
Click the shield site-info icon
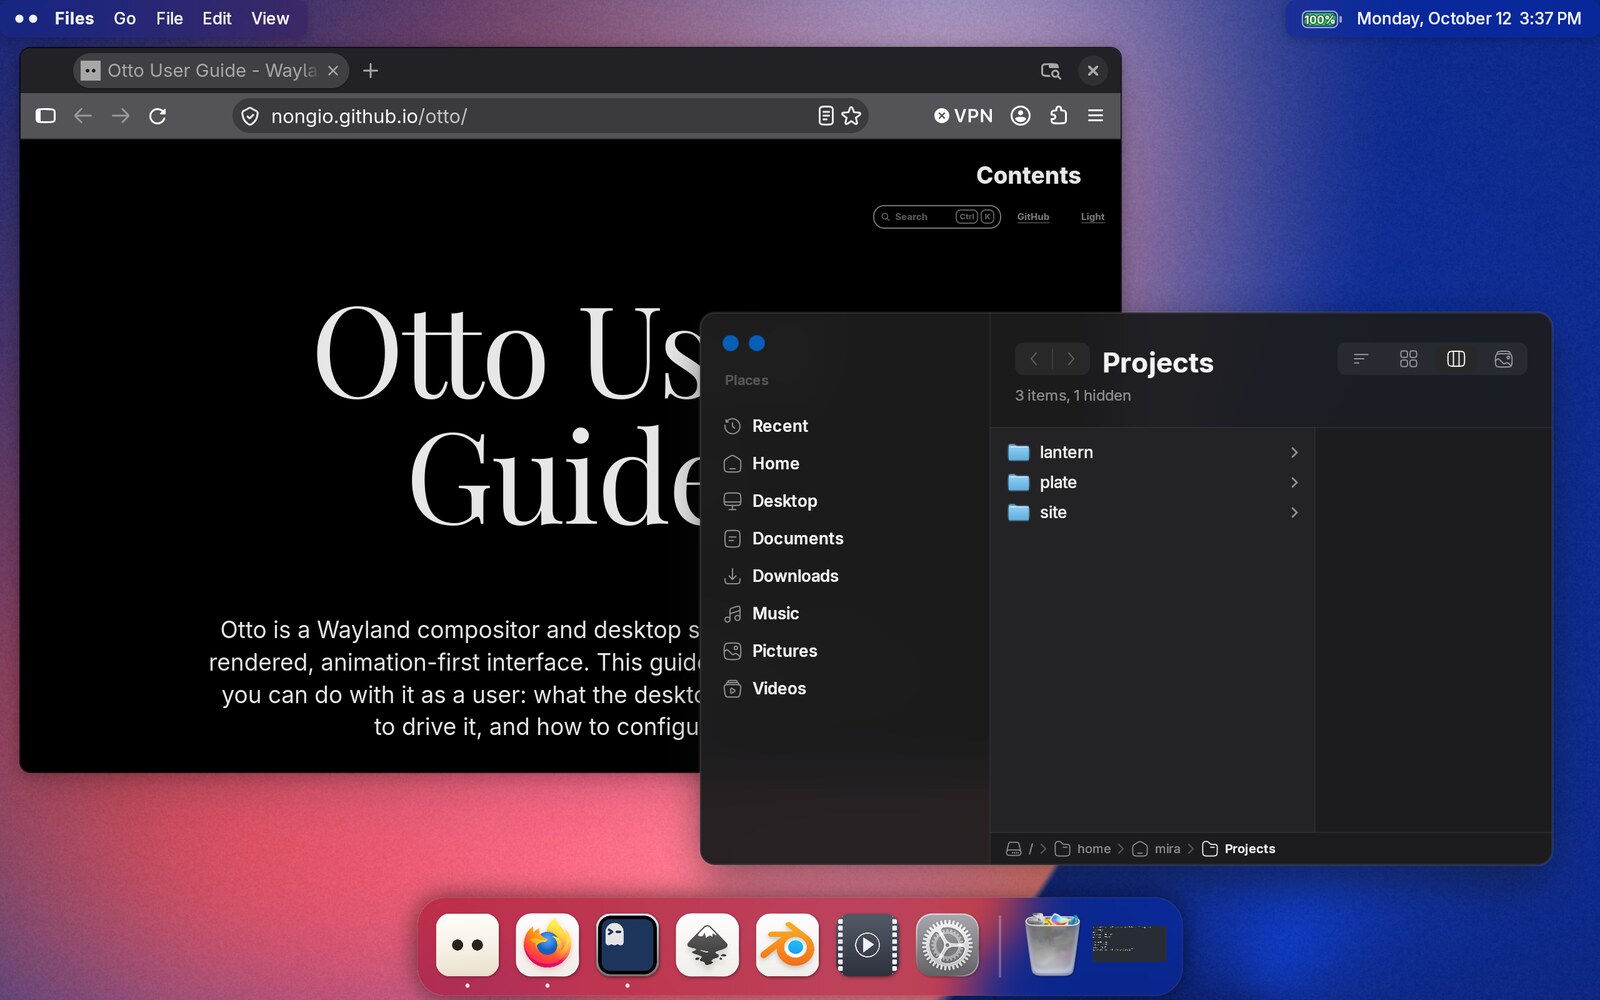250,116
